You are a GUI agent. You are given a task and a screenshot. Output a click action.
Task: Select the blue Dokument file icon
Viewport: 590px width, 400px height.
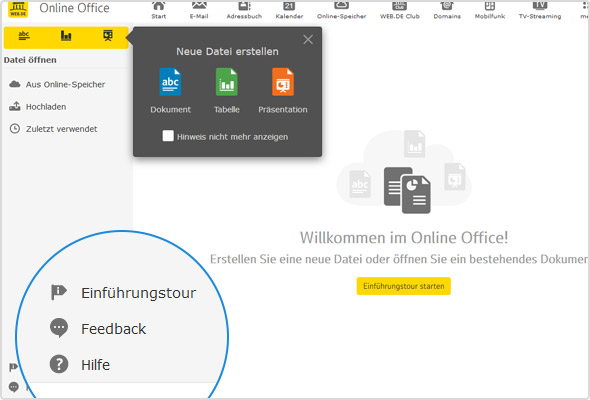coord(170,82)
